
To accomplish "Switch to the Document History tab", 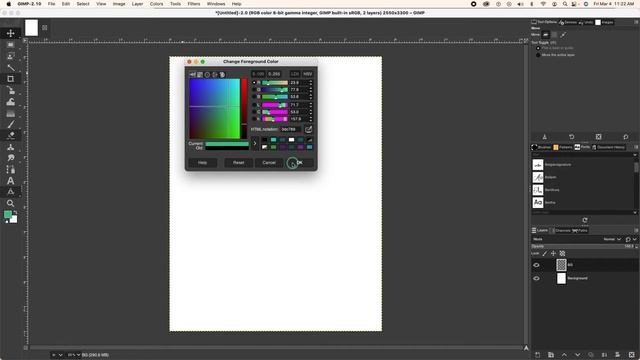I will click(x=608, y=147).
